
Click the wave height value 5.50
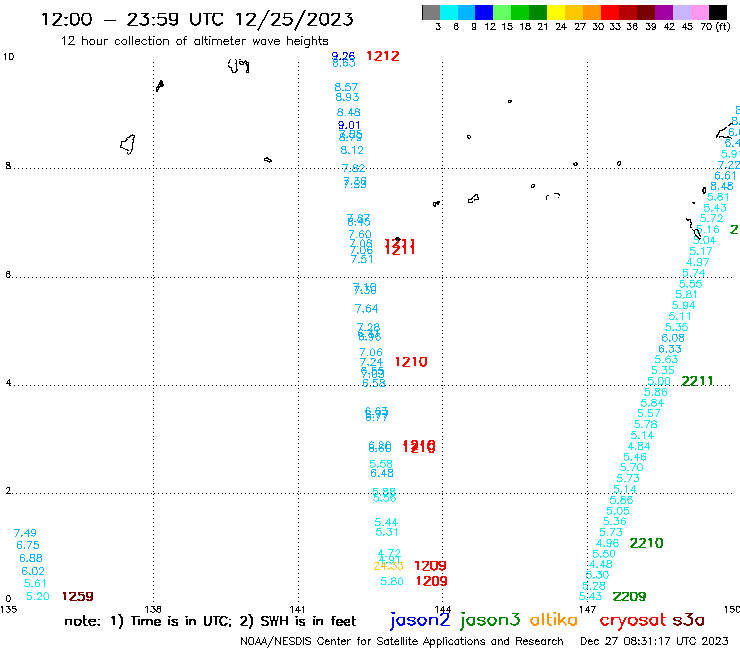[604, 554]
